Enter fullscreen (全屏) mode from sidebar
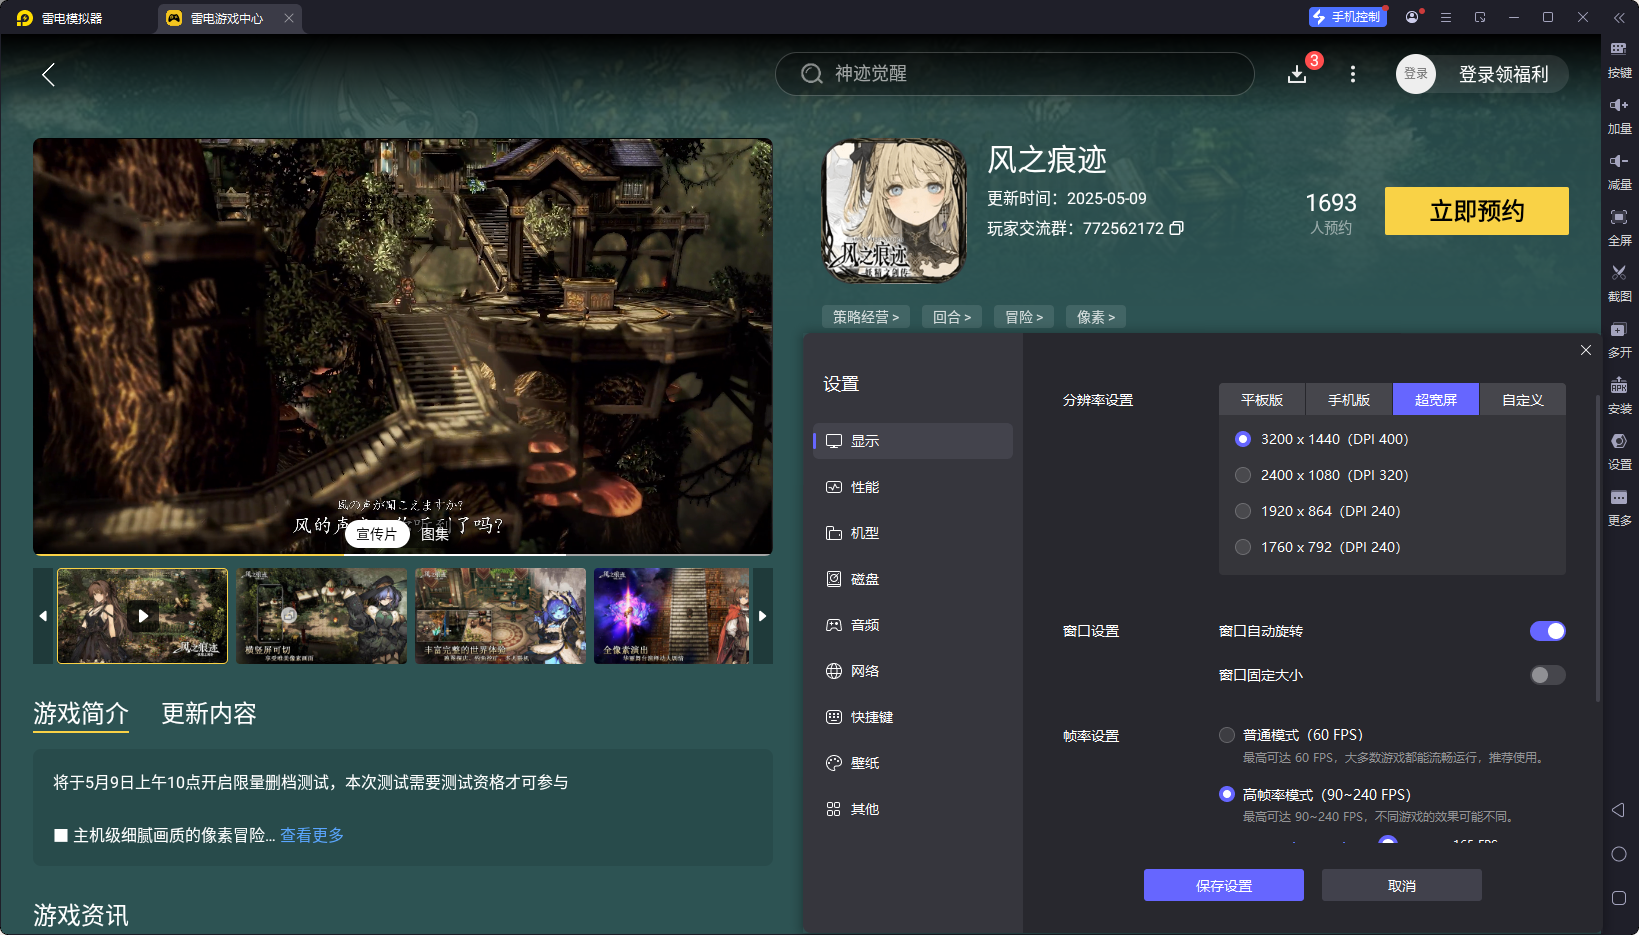Viewport: 1639px width, 935px height. point(1618,218)
